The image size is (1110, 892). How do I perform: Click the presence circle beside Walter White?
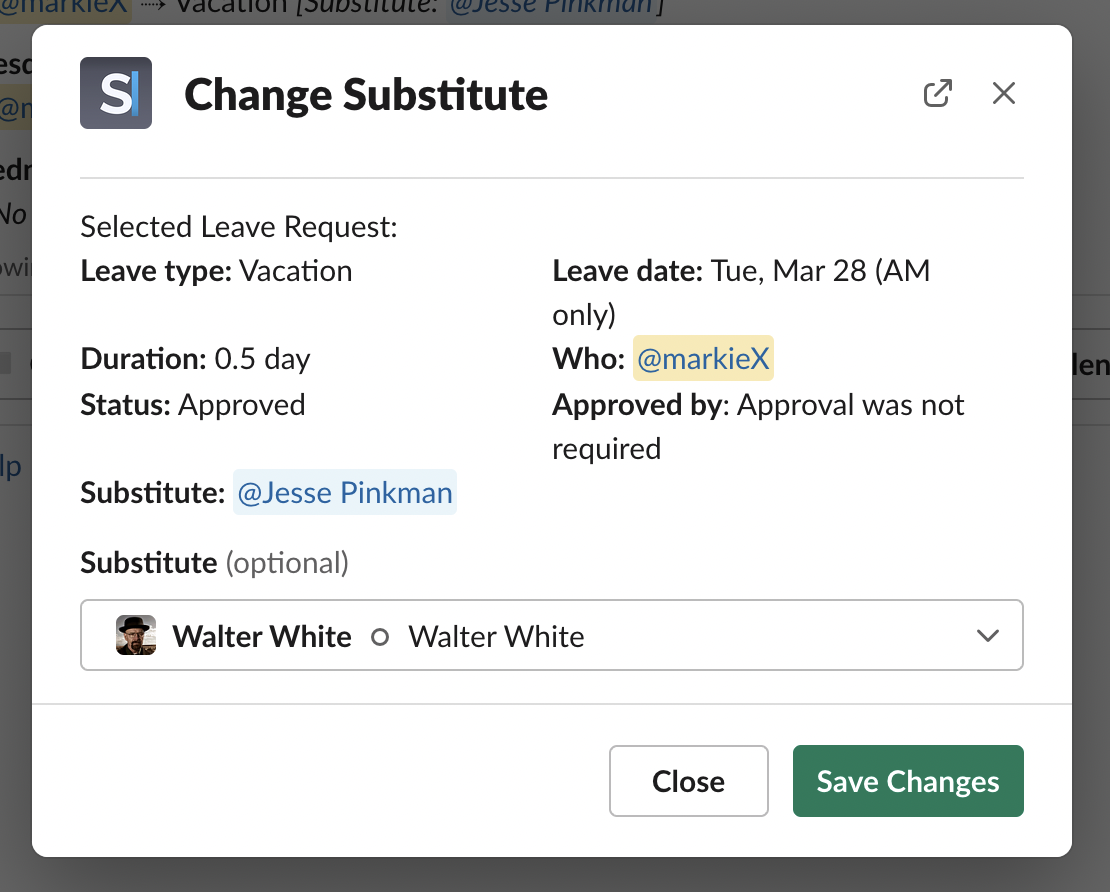pos(380,636)
